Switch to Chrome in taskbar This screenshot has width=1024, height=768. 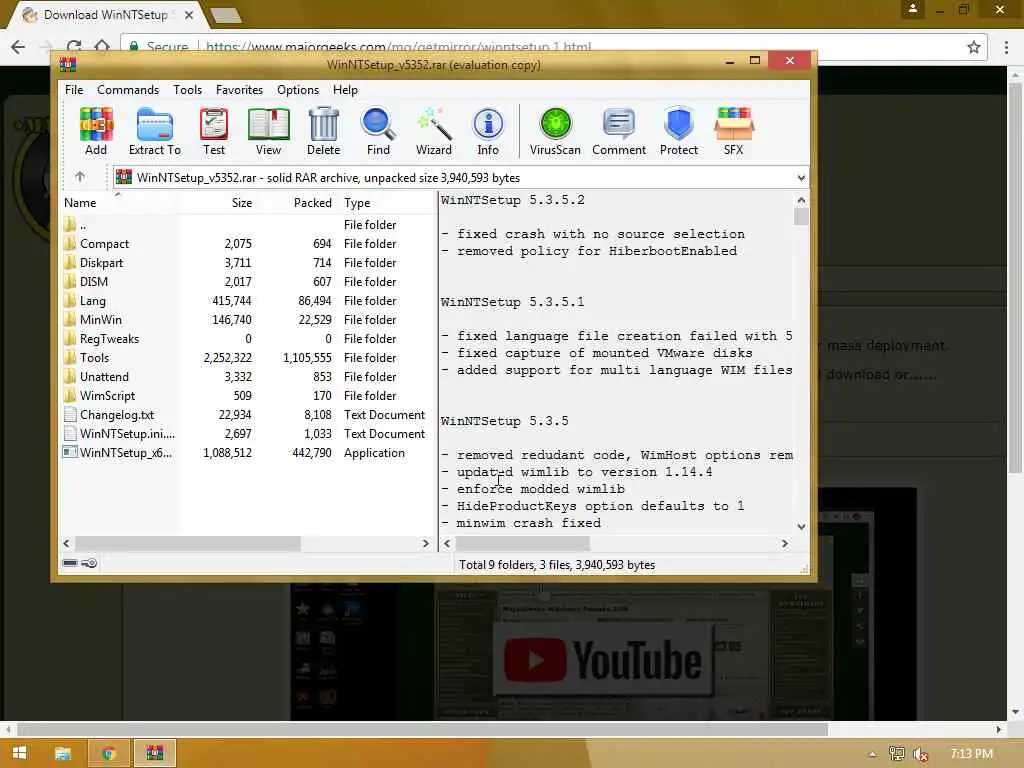tap(108, 753)
